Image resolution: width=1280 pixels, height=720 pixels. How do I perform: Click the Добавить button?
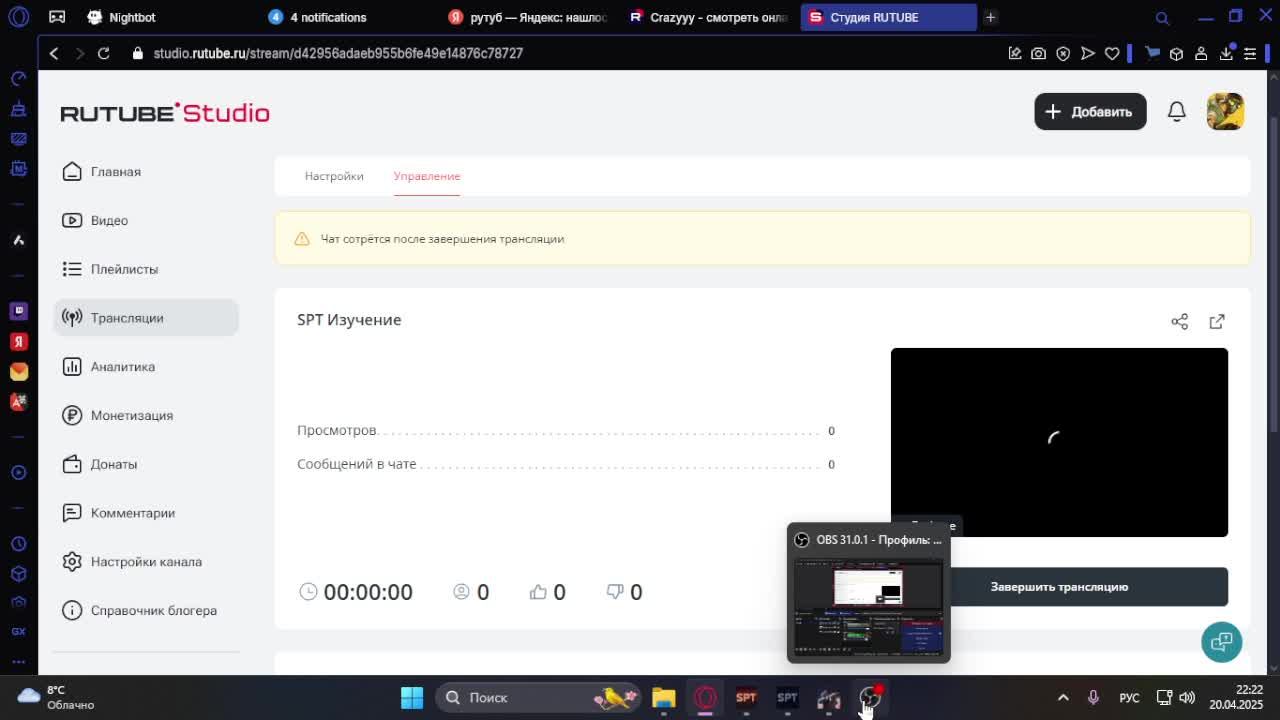tap(1090, 112)
